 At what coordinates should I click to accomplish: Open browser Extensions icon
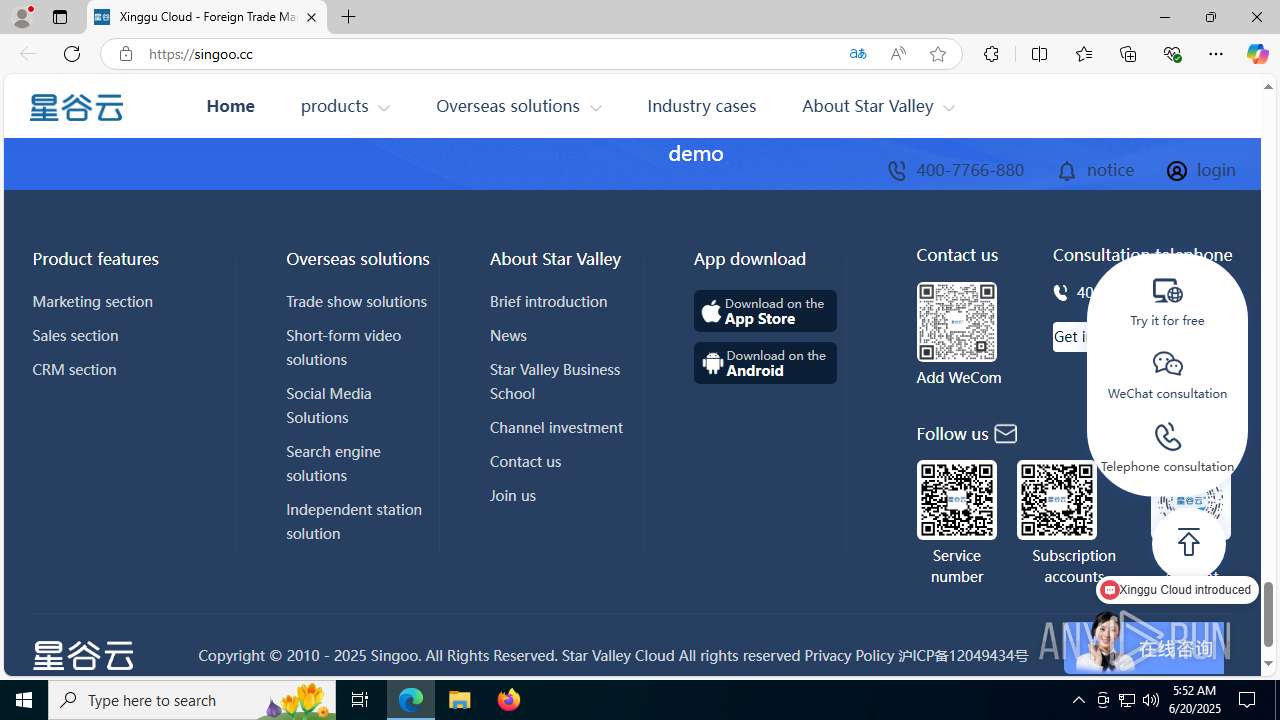click(x=990, y=54)
